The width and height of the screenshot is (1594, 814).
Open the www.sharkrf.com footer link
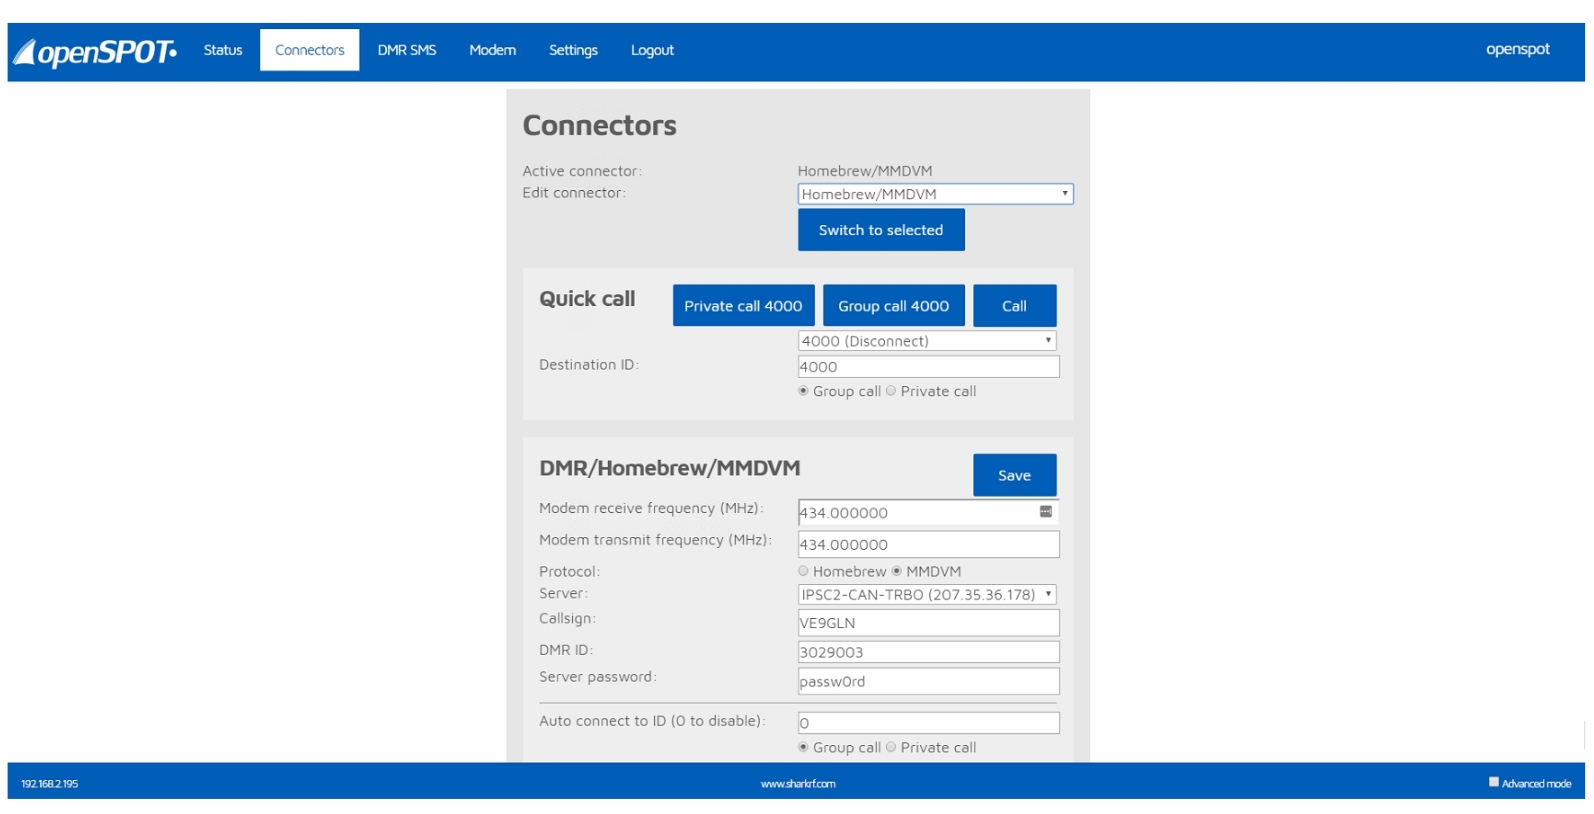[x=798, y=784]
